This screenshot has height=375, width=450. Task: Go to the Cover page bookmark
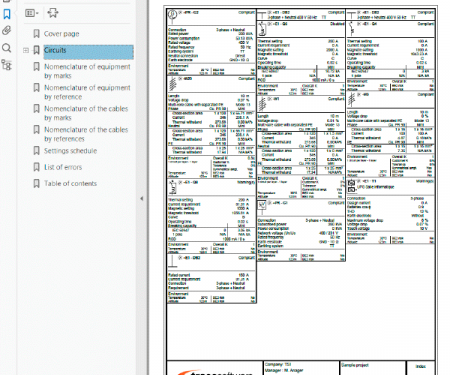pos(62,34)
